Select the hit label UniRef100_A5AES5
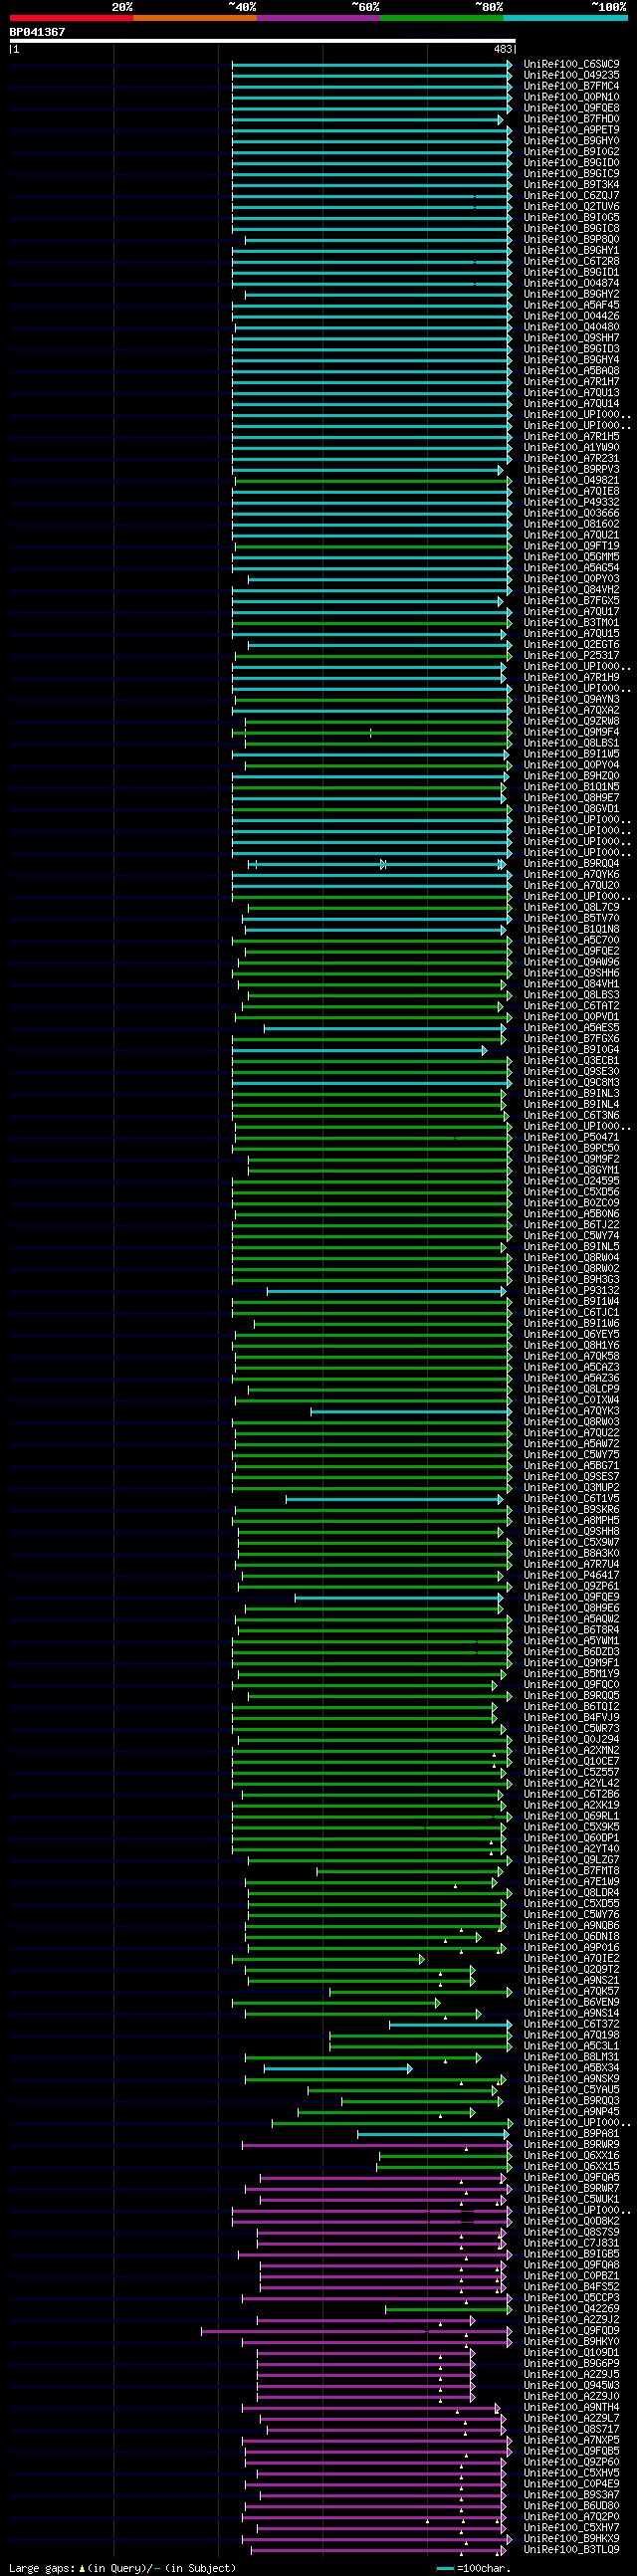The width and height of the screenshot is (637, 2576). [x=571, y=1028]
